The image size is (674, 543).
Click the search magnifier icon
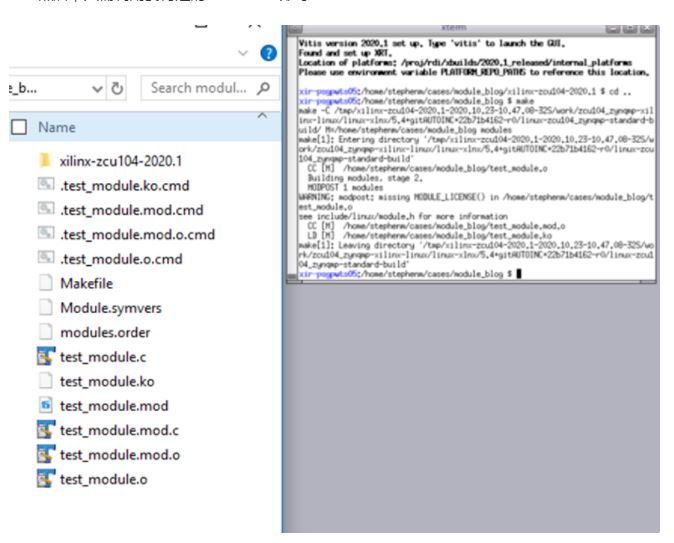(x=261, y=88)
